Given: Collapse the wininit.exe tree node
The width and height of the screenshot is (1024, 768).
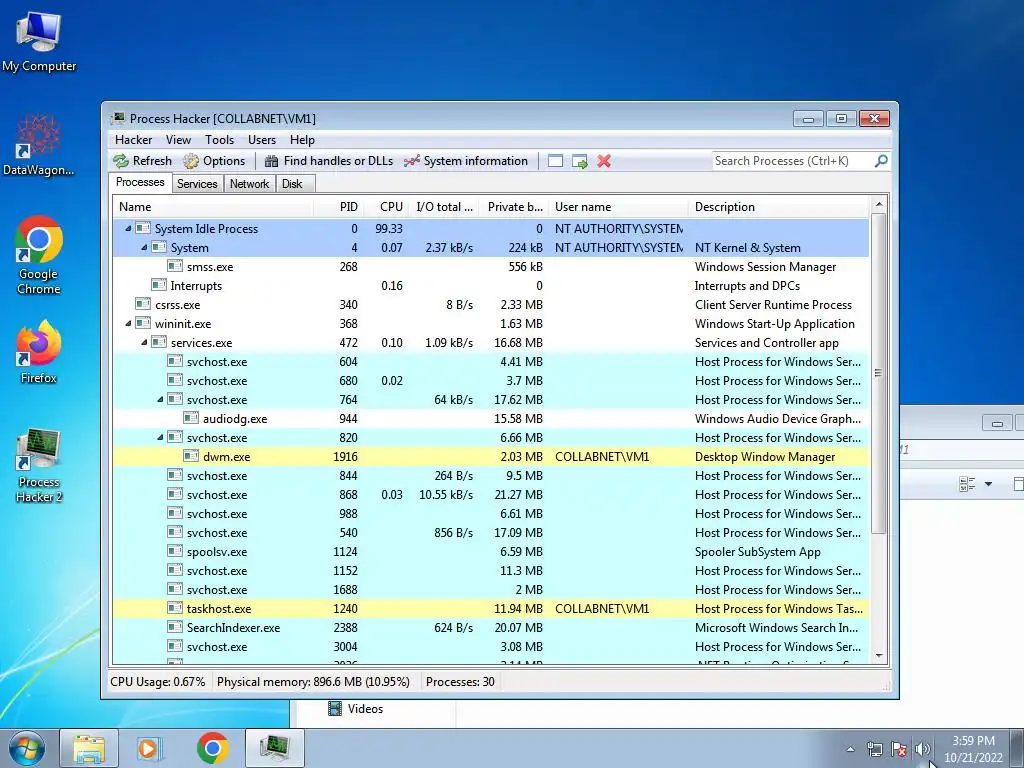Looking at the screenshot, I should point(129,323).
